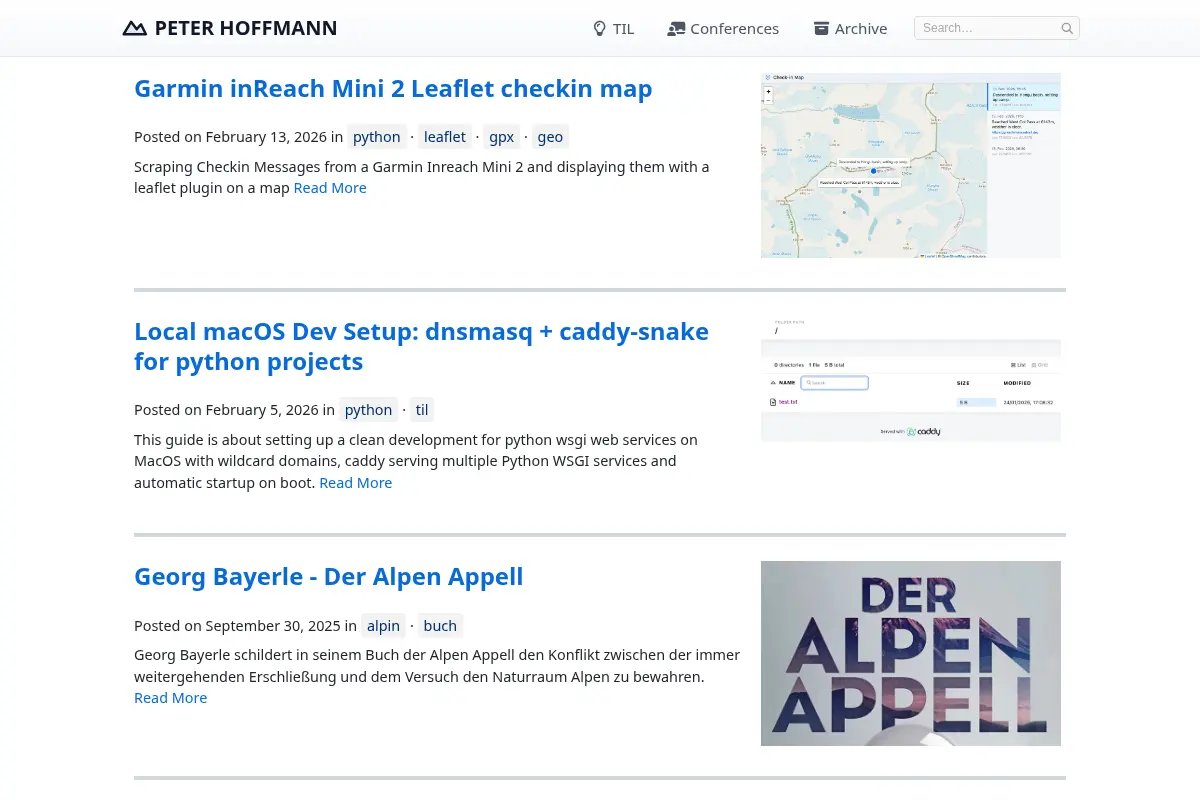Open the Archive menu item

pos(850,28)
